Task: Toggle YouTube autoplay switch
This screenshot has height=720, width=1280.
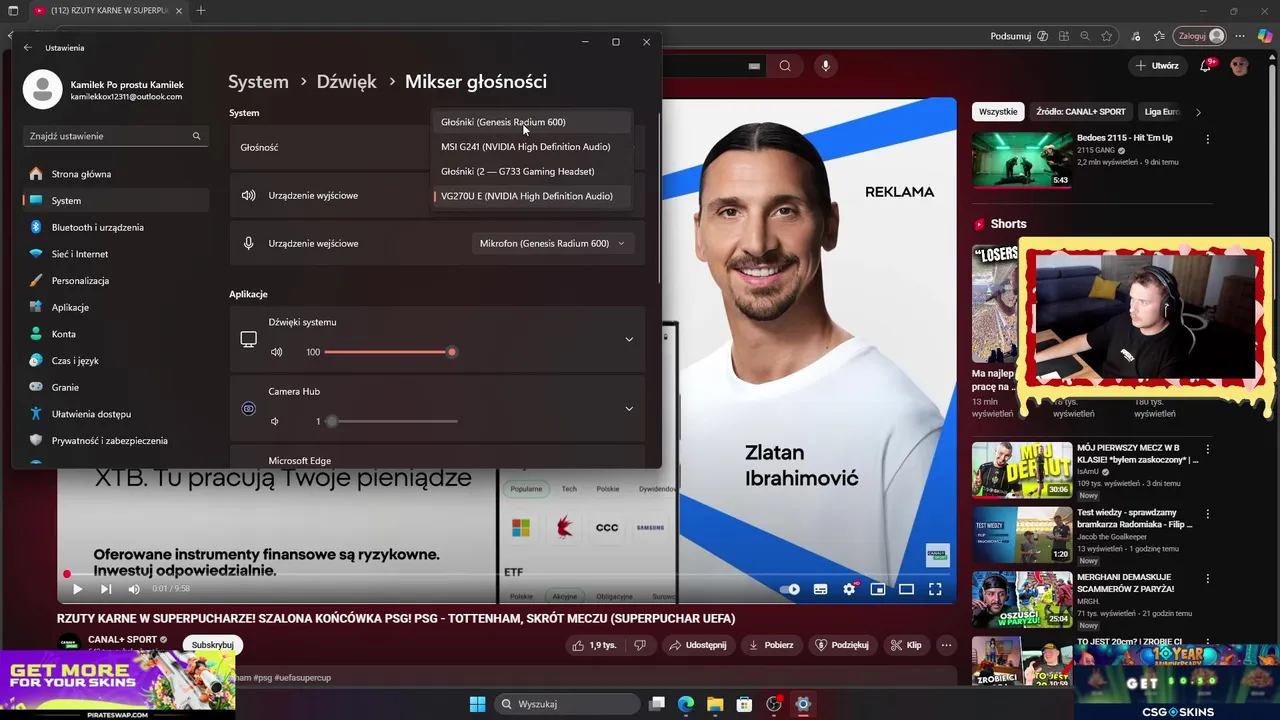Action: coord(790,589)
